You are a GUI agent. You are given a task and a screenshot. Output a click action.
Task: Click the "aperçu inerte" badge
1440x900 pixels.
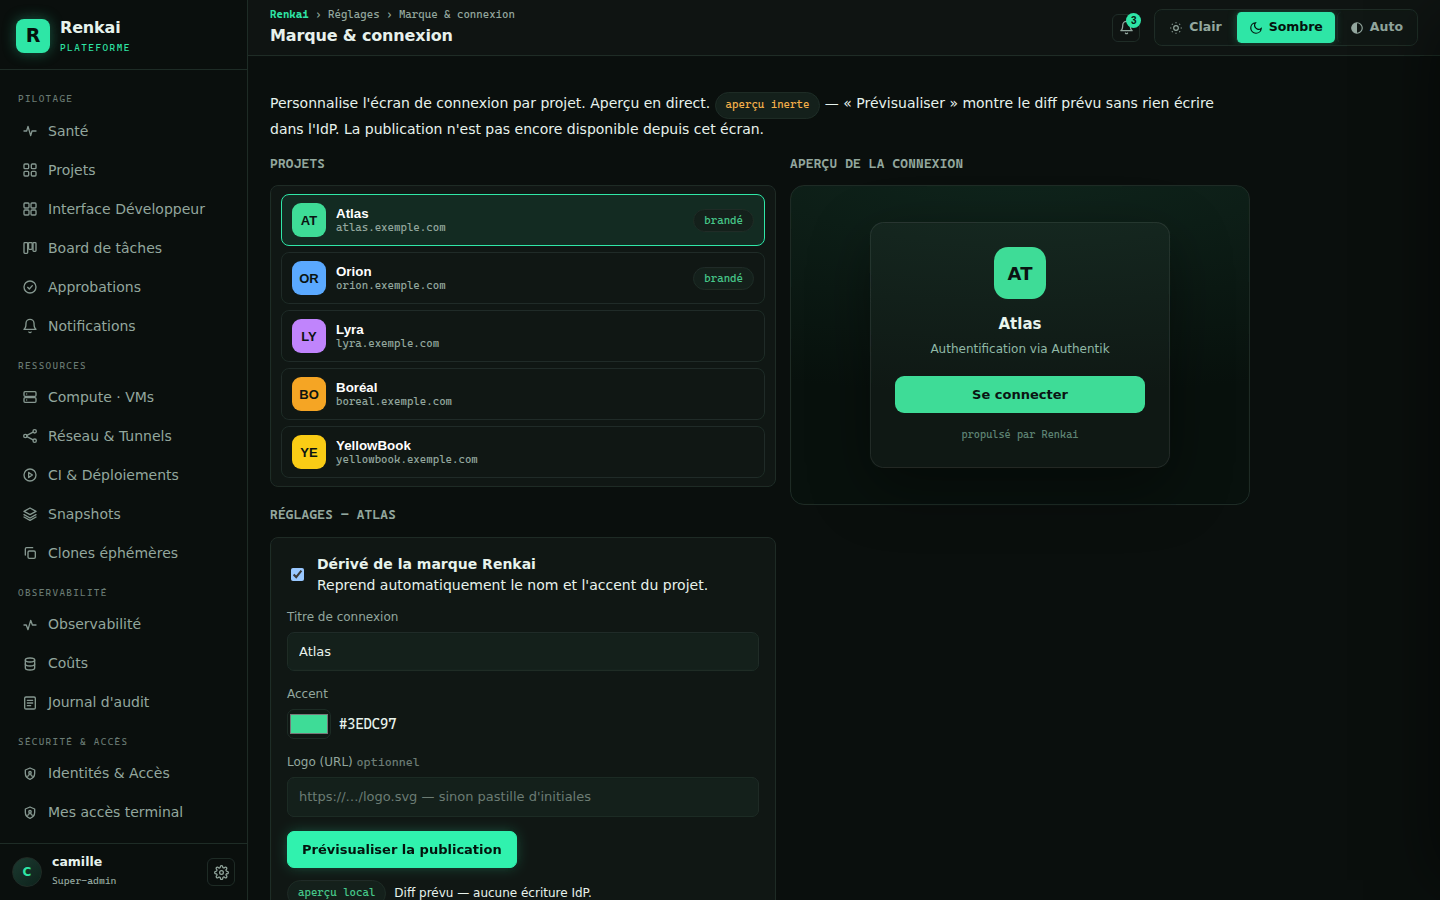[x=767, y=105]
